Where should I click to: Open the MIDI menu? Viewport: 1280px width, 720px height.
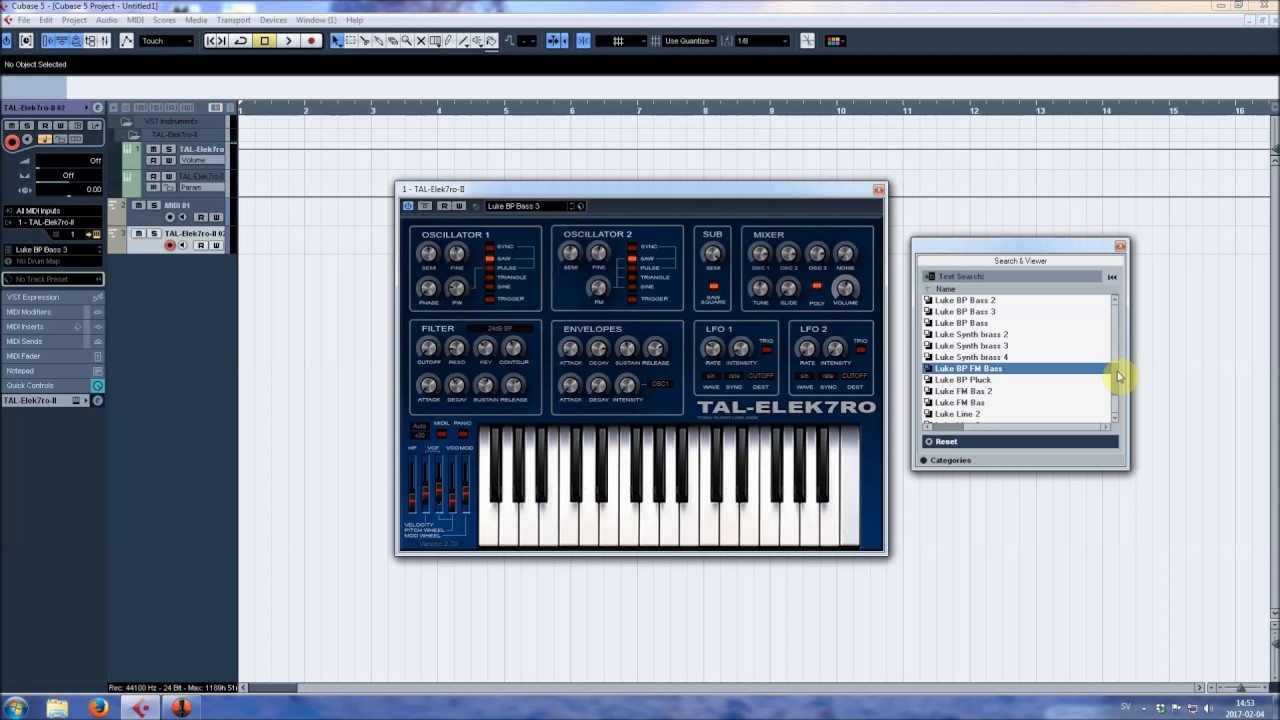click(135, 20)
